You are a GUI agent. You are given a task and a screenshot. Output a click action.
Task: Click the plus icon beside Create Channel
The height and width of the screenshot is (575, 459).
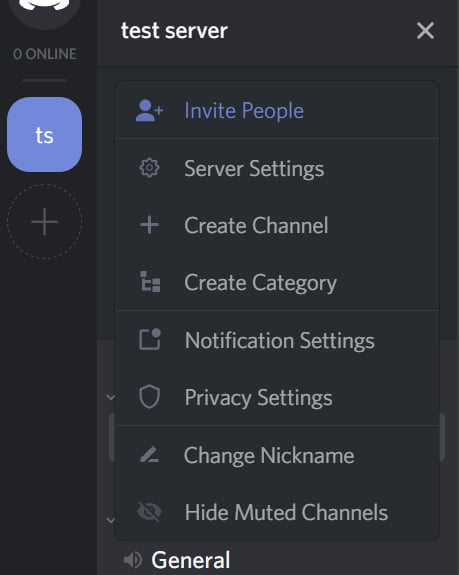(x=149, y=225)
